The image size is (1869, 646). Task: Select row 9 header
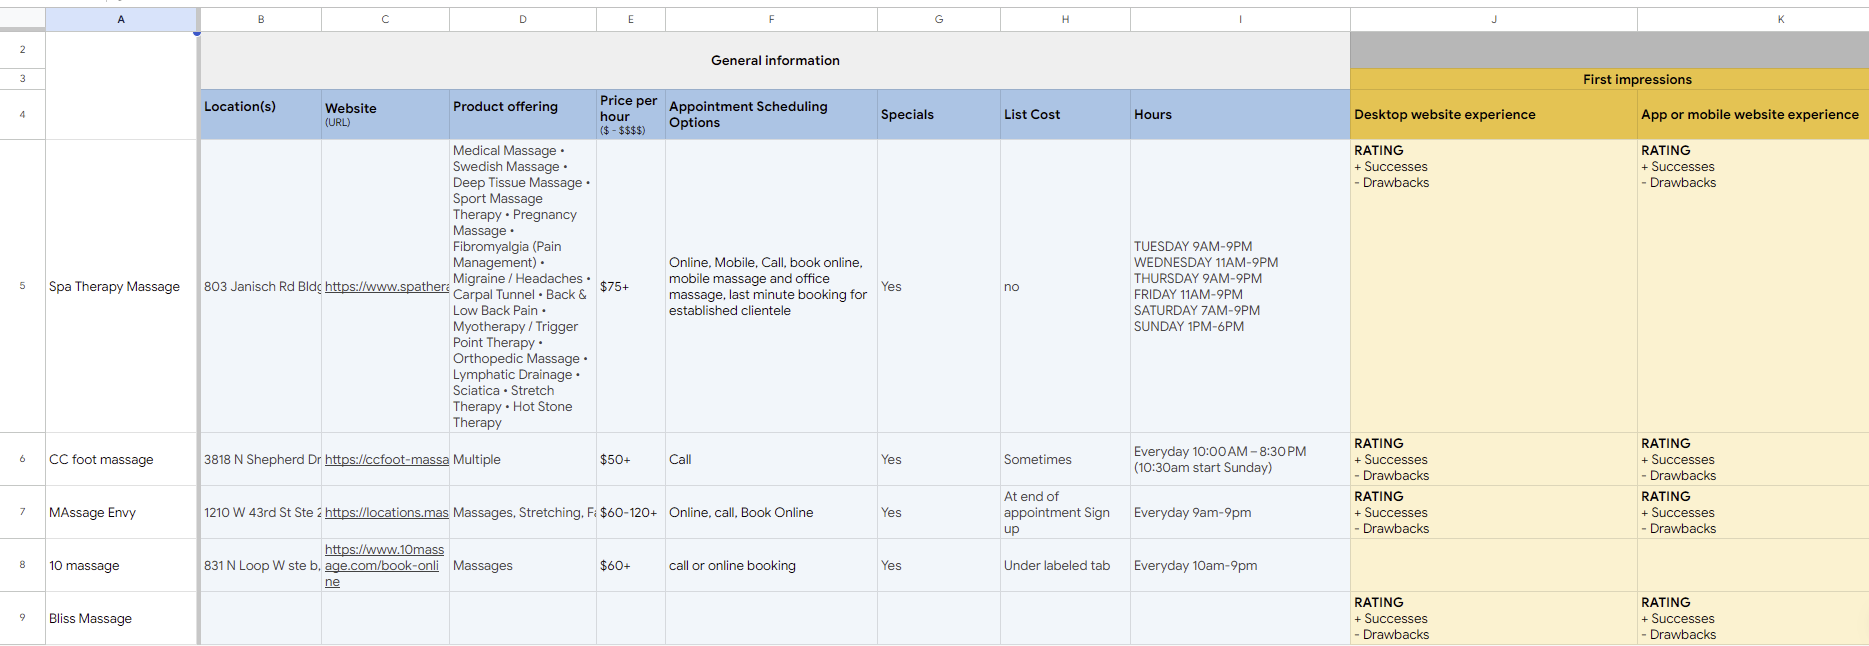point(22,618)
